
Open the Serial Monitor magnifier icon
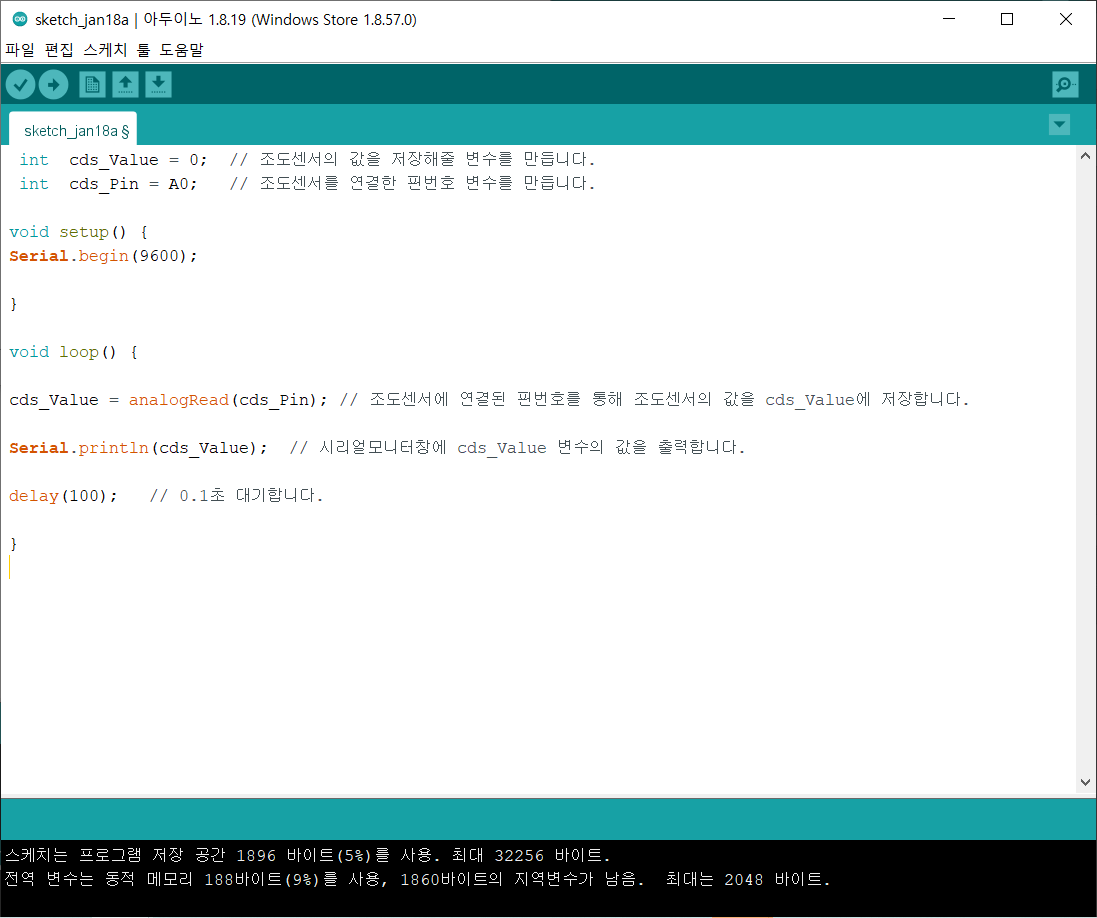coord(1065,85)
